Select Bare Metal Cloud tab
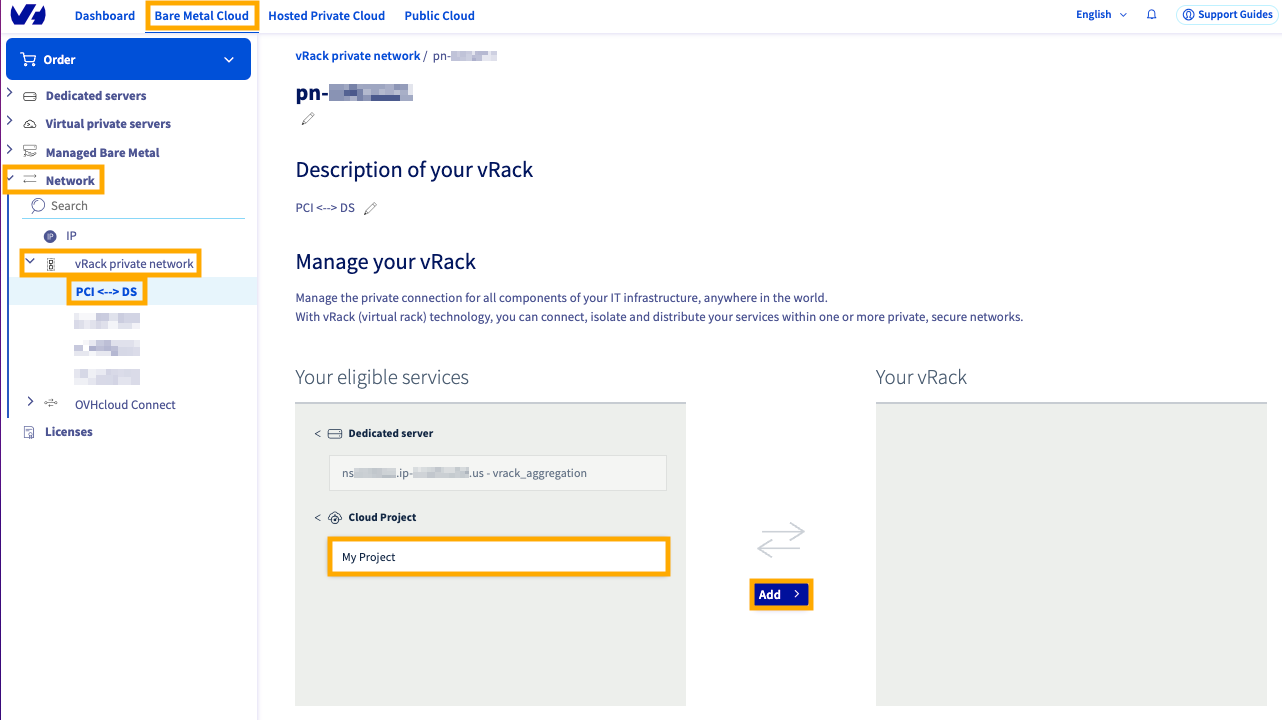This screenshot has width=1282, height=720. pyautogui.click(x=202, y=16)
